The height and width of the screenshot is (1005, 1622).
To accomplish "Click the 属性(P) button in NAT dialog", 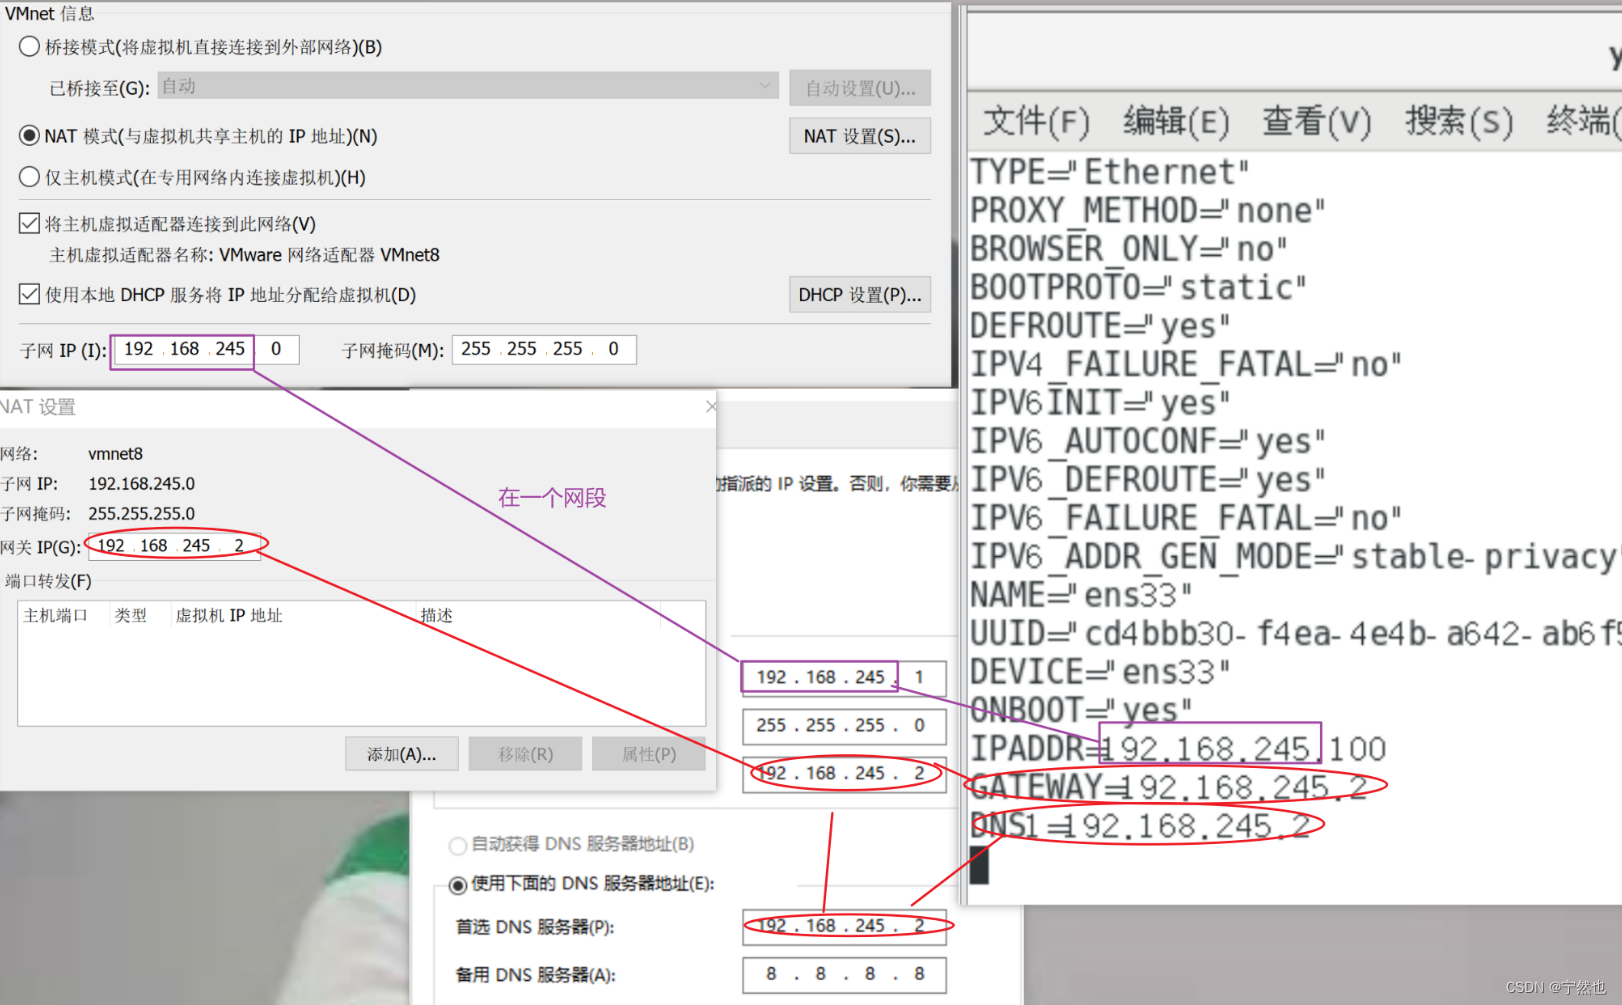I will click(x=649, y=754).
